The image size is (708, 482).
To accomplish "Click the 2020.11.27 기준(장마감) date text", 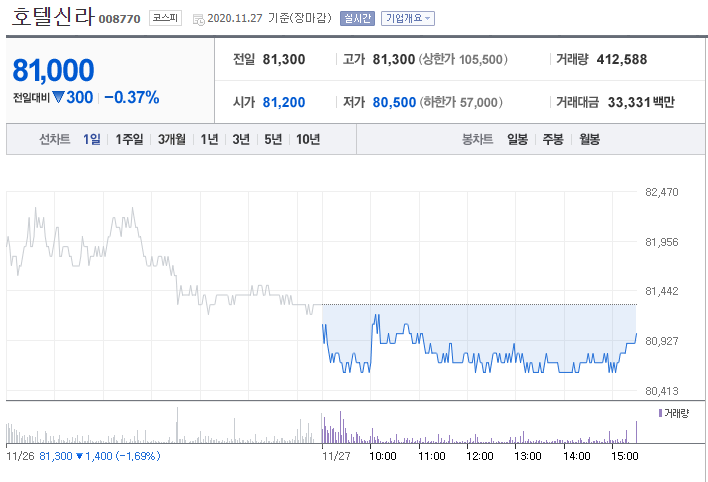I will click(269, 18).
